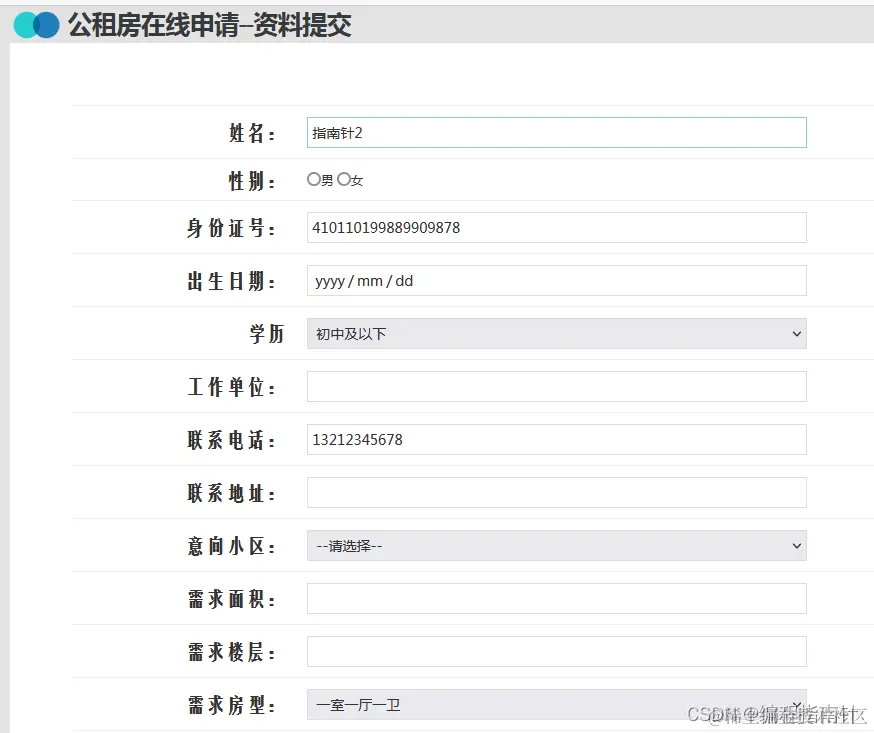Click the 学历 label
Screen dimensions: 874x733
click(x=267, y=334)
